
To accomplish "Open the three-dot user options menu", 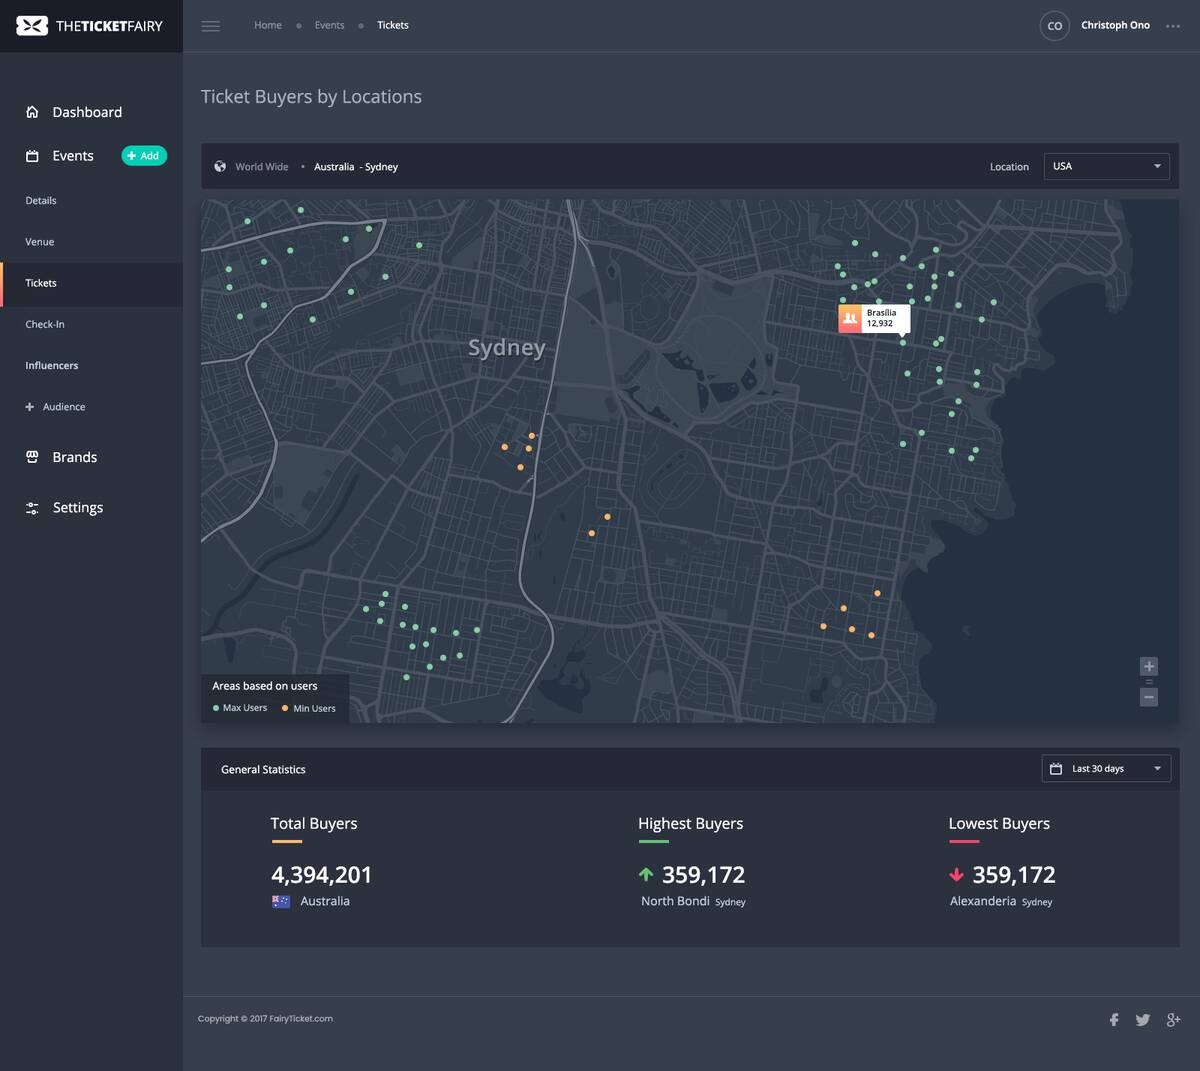I will pyautogui.click(x=1173, y=26).
